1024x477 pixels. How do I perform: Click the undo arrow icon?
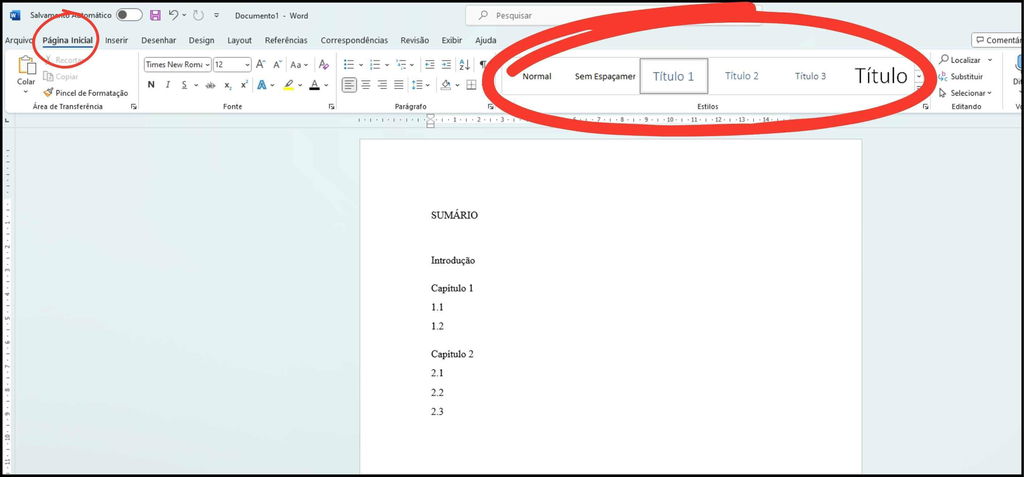coord(173,15)
